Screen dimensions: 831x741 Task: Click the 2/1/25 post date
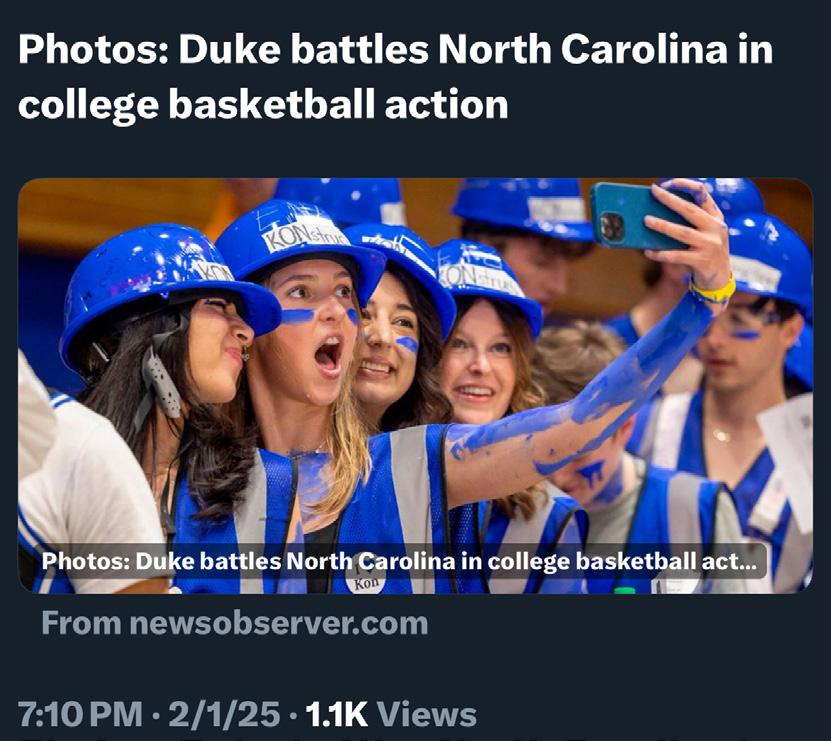[223, 714]
